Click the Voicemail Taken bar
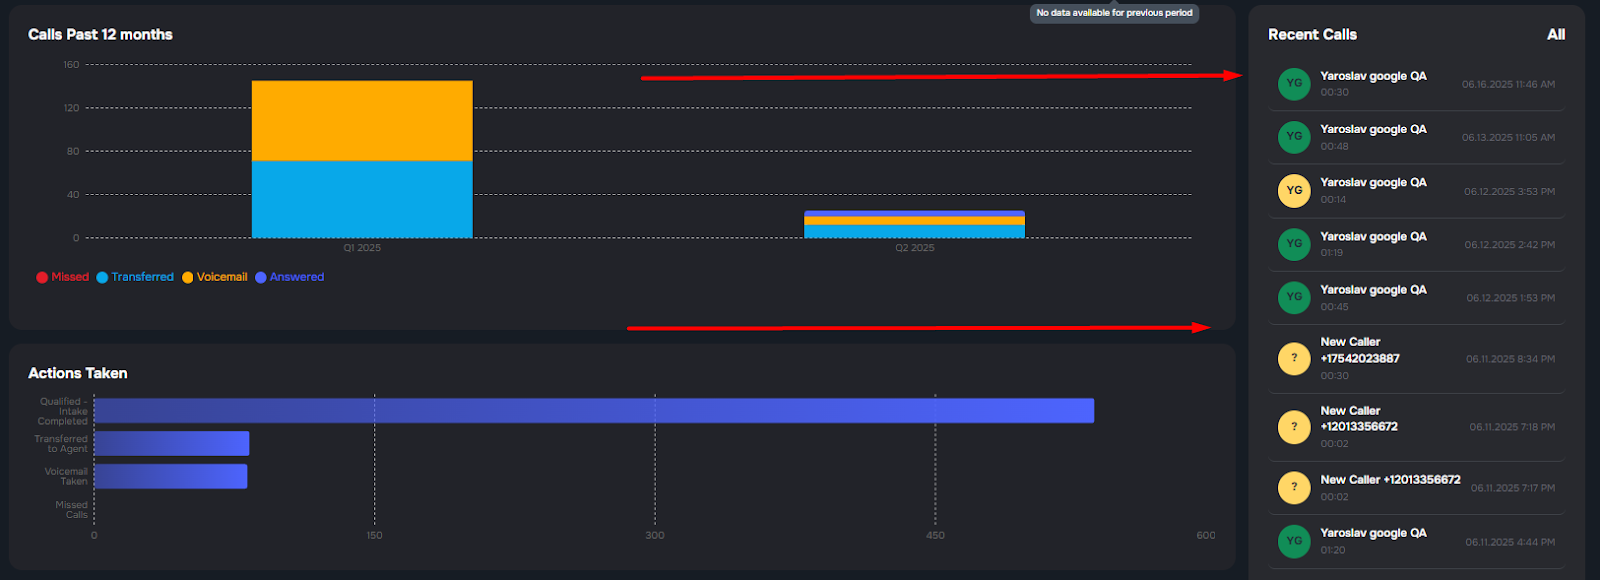The width and height of the screenshot is (1600, 580). tap(170, 476)
